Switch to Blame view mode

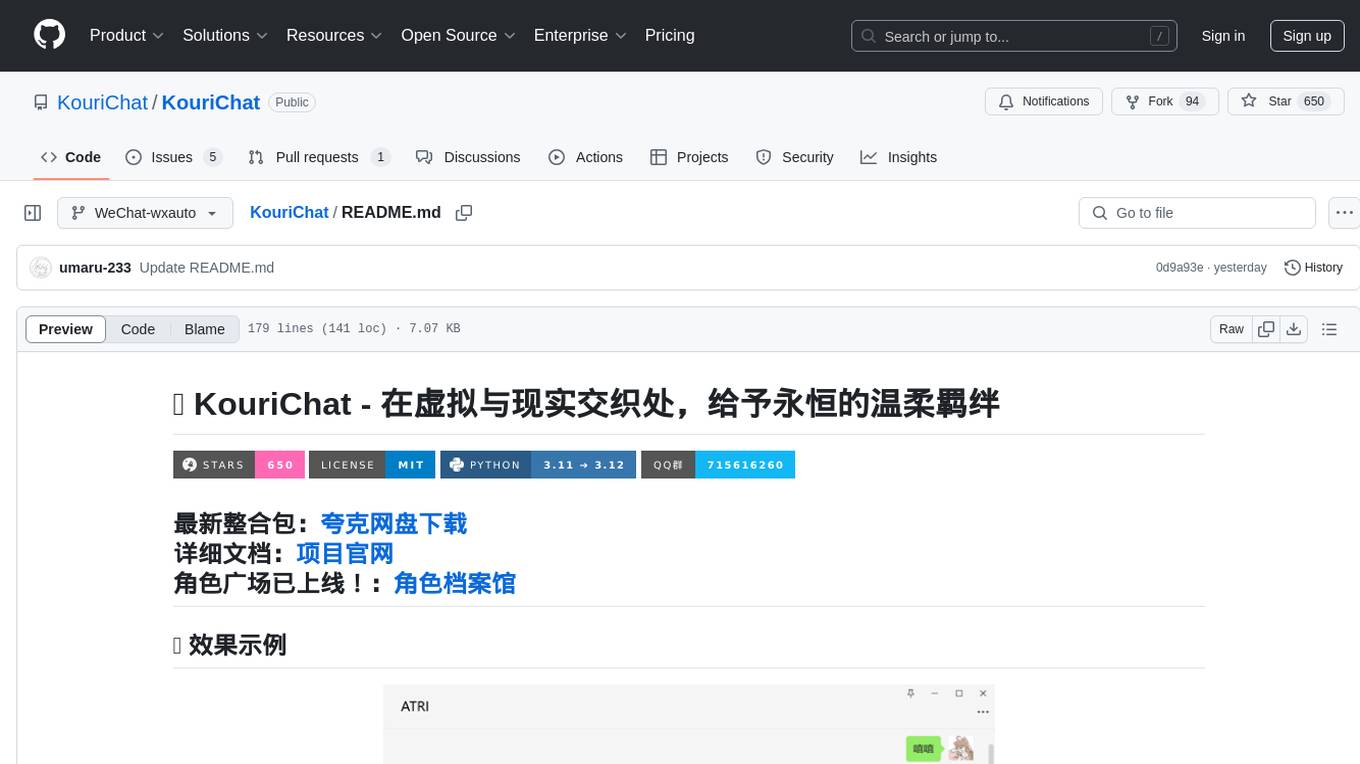(x=204, y=329)
